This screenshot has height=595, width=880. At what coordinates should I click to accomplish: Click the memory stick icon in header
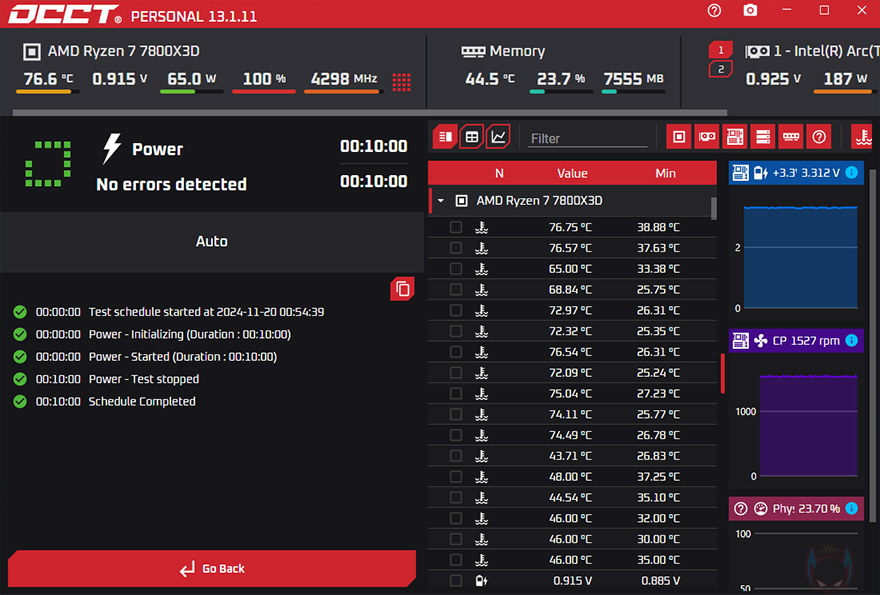point(473,52)
